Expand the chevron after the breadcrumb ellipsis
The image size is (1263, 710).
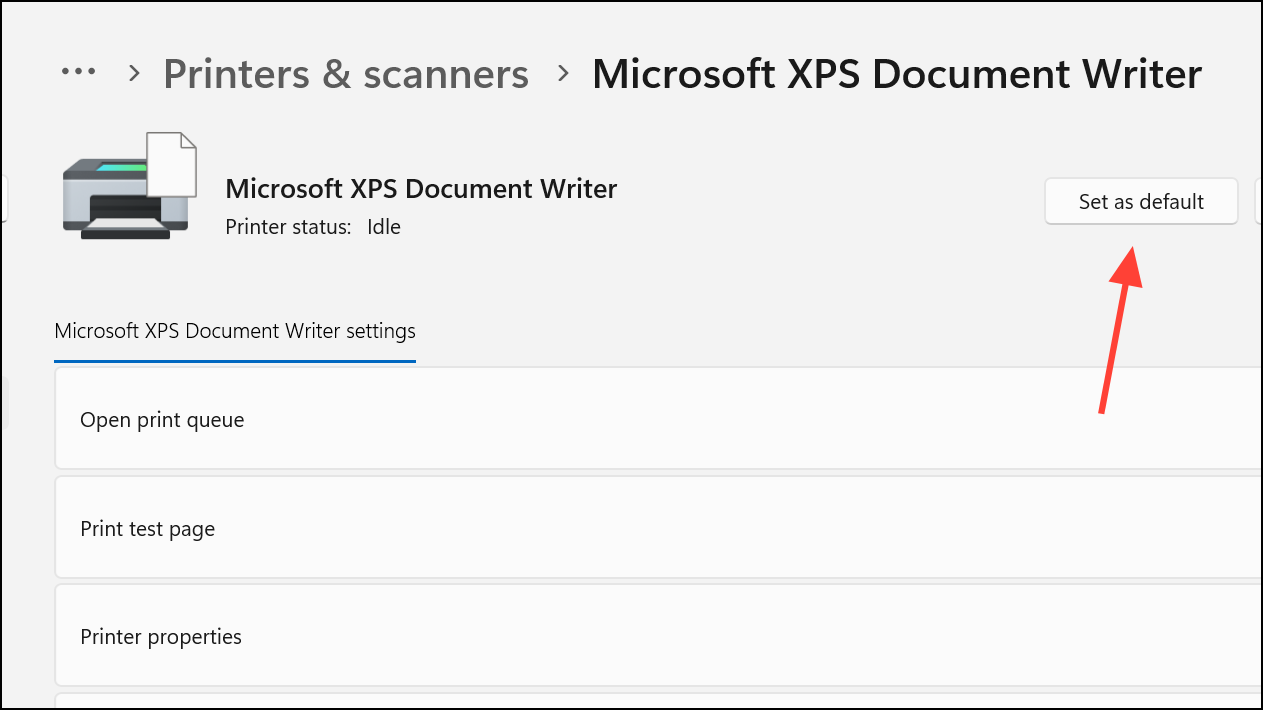pyautogui.click(x=131, y=72)
